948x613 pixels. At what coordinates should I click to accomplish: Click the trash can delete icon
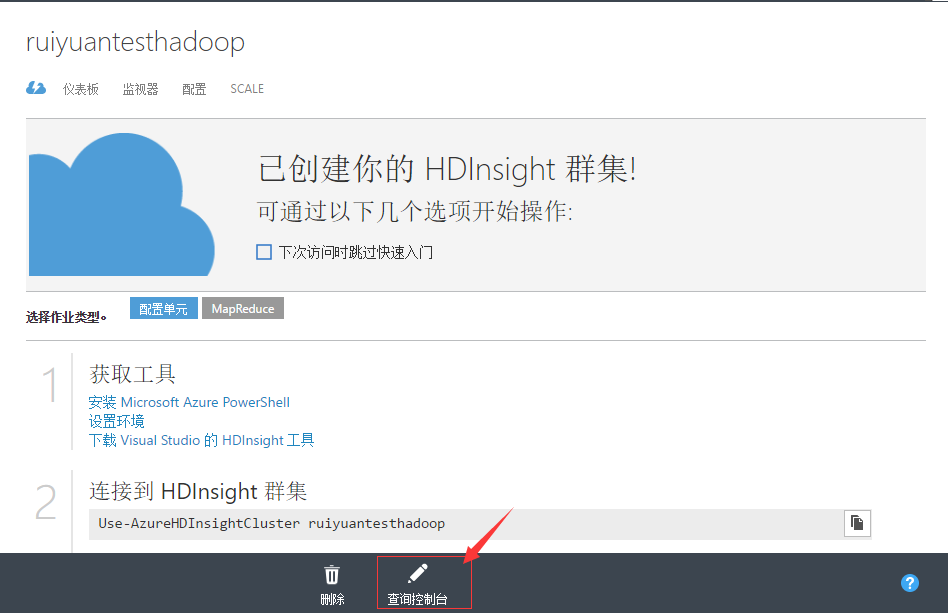pyautogui.click(x=332, y=575)
